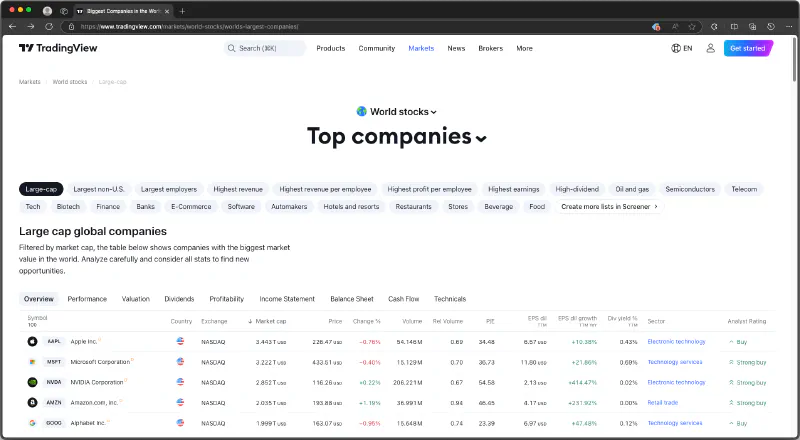Select the Overview tab
800x440 pixels.
39,299
